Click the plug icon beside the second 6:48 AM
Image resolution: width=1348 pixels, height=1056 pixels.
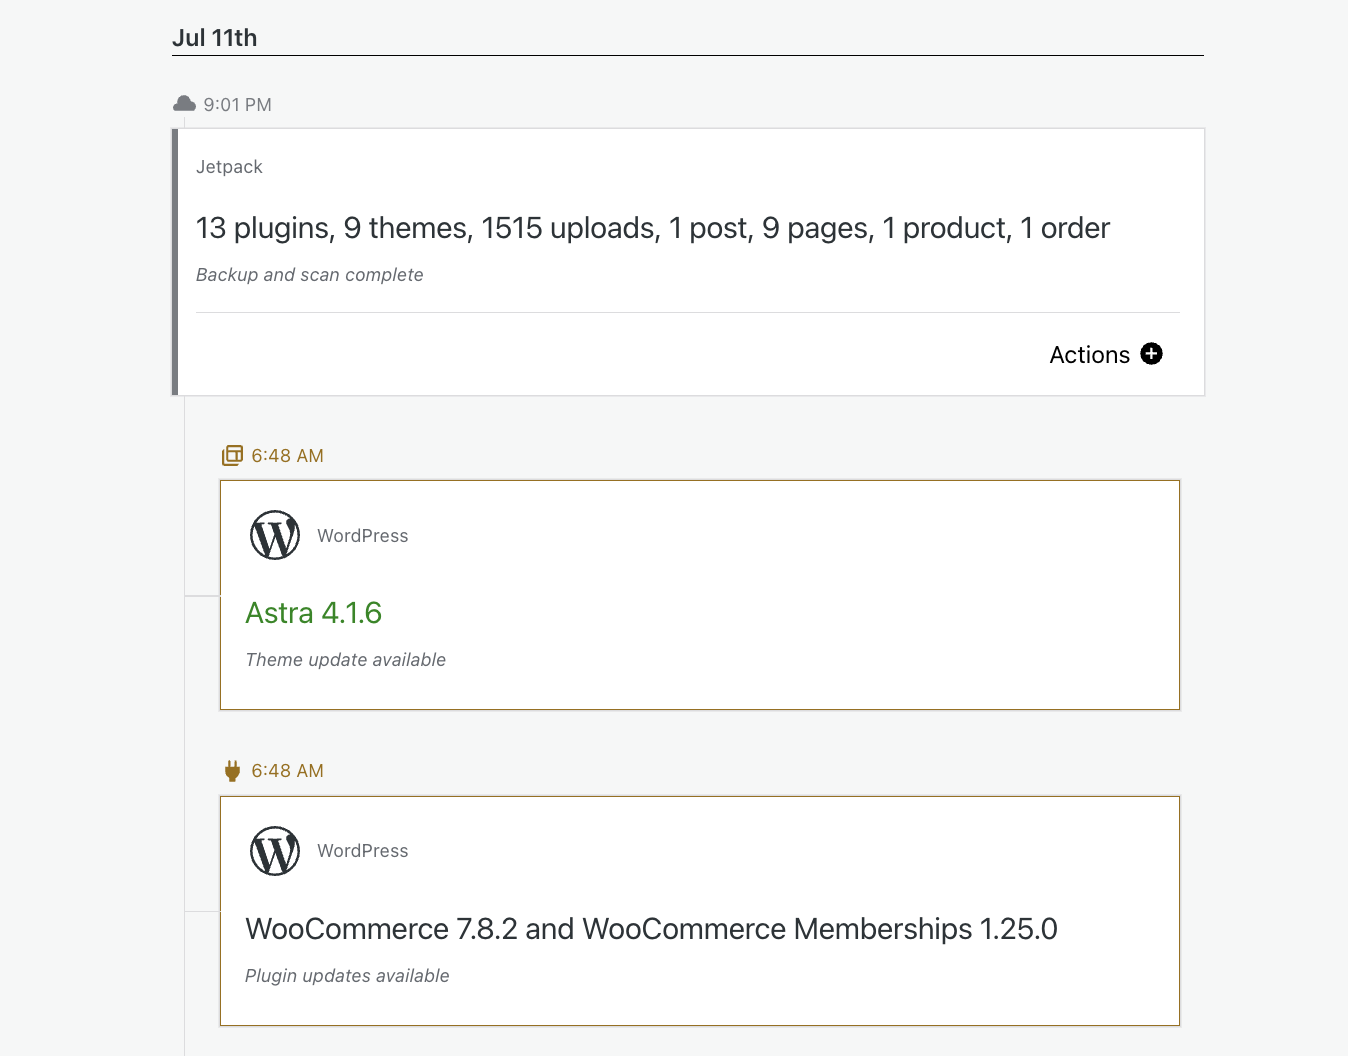(232, 771)
